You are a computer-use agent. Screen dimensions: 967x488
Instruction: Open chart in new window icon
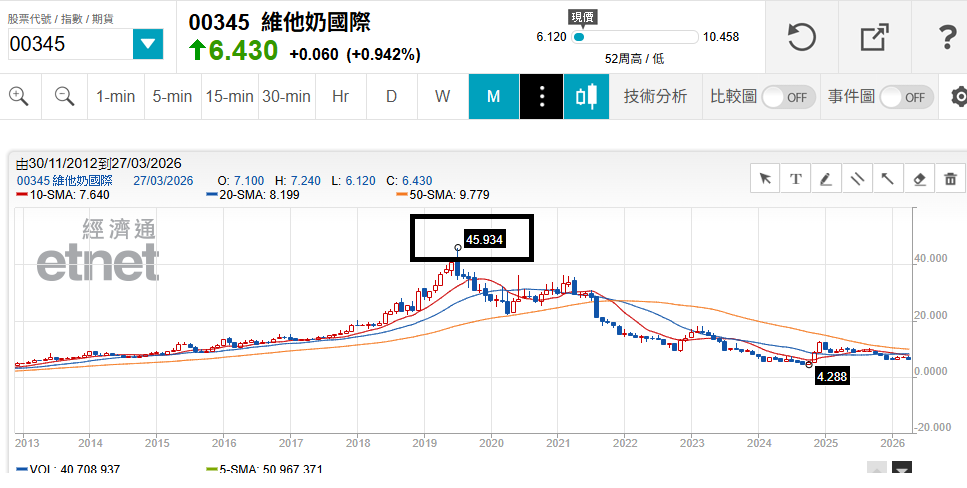[875, 37]
